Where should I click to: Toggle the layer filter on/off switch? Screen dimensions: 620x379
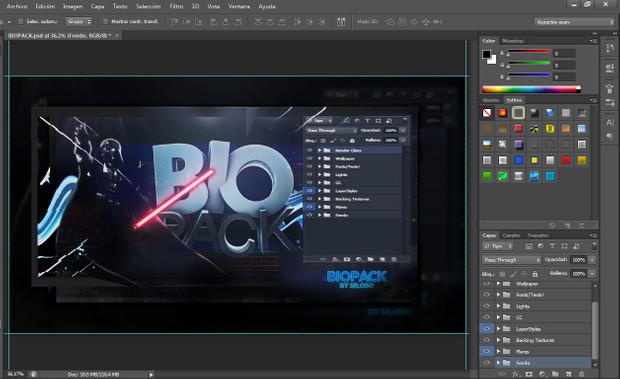594,246
